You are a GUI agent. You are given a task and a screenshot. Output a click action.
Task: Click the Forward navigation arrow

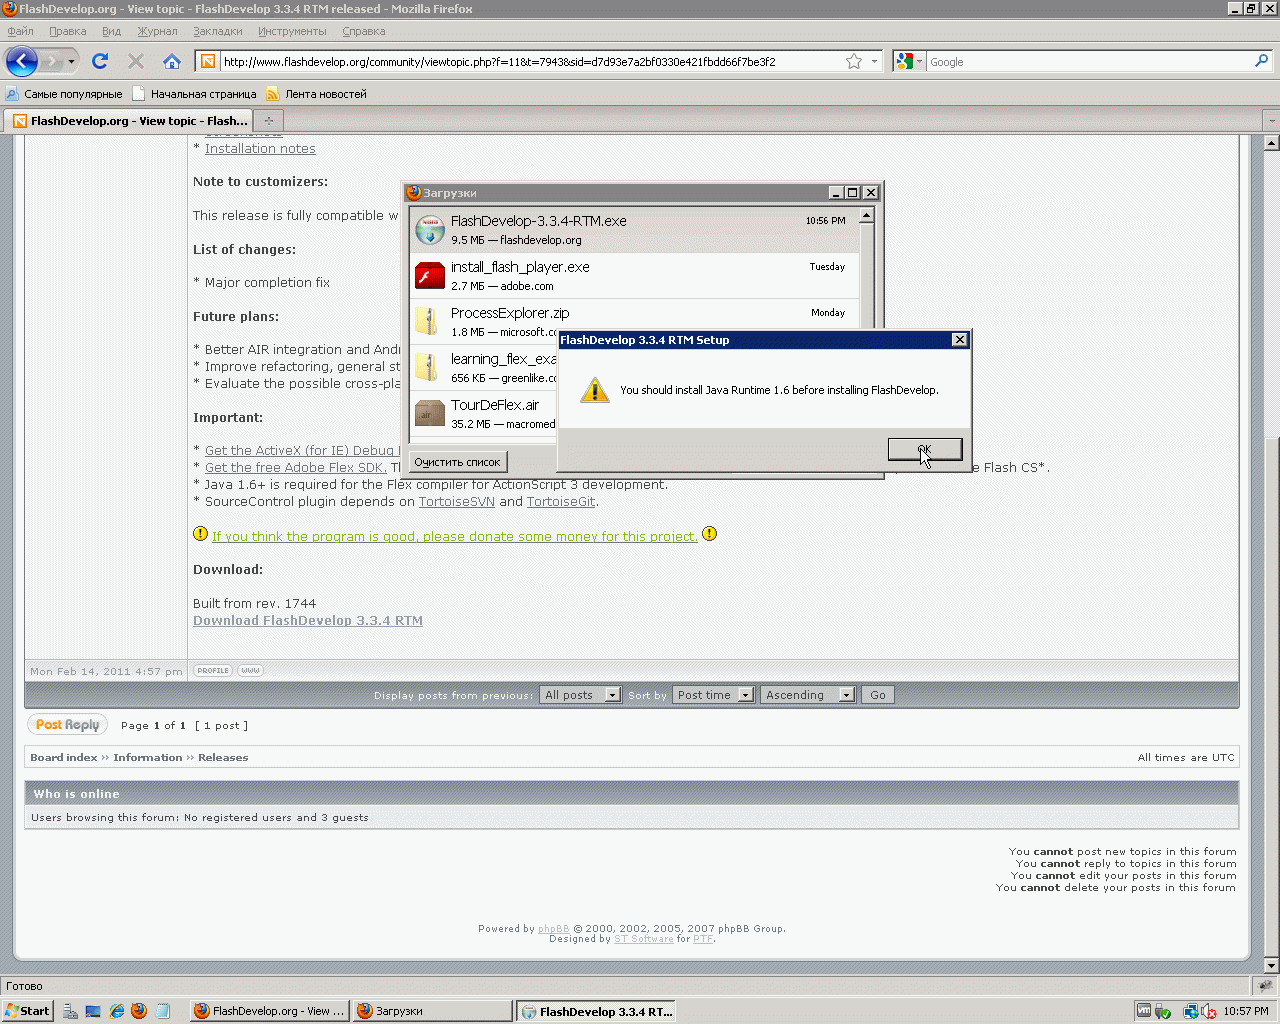[51, 61]
